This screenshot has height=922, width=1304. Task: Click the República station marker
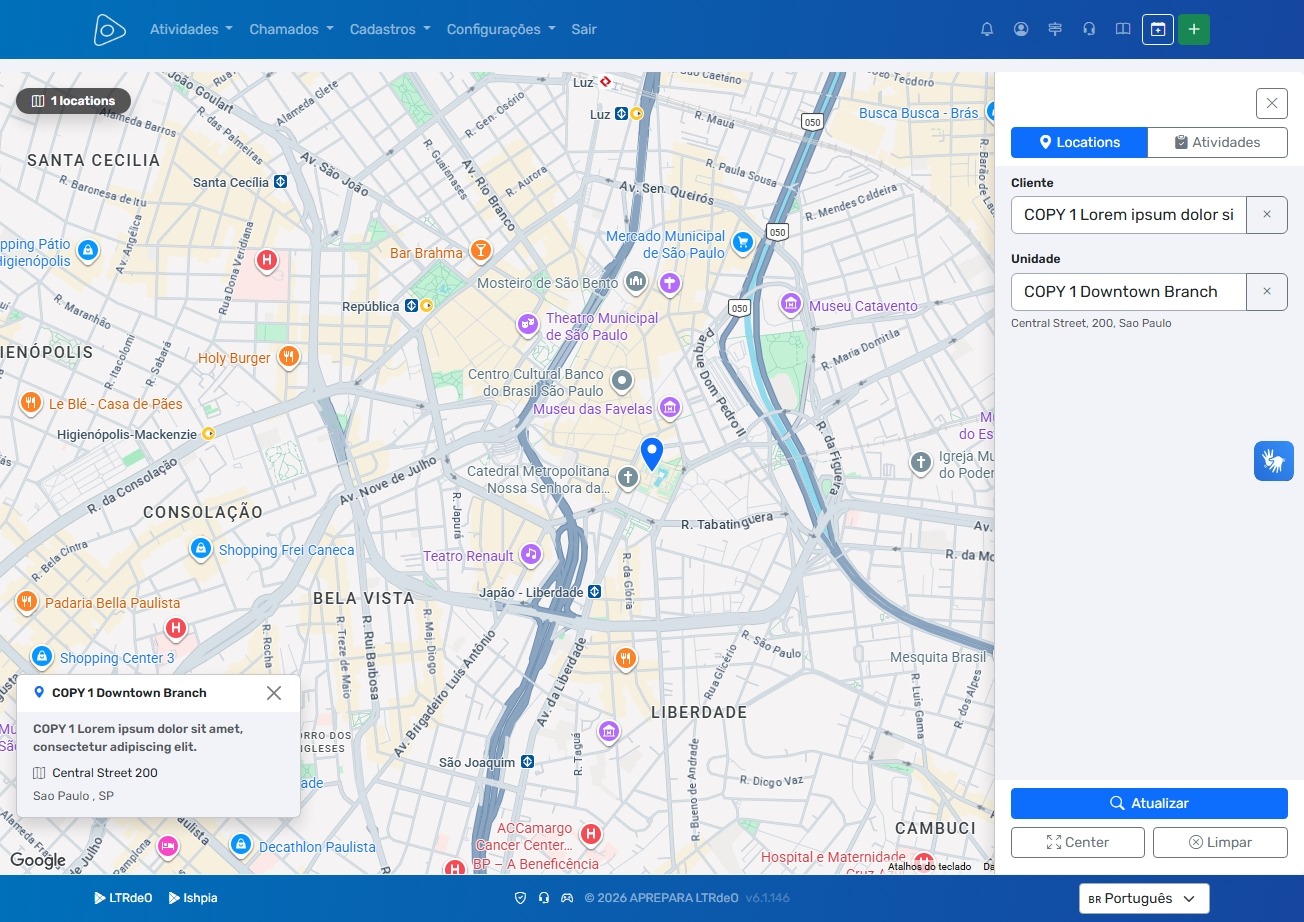[411, 306]
